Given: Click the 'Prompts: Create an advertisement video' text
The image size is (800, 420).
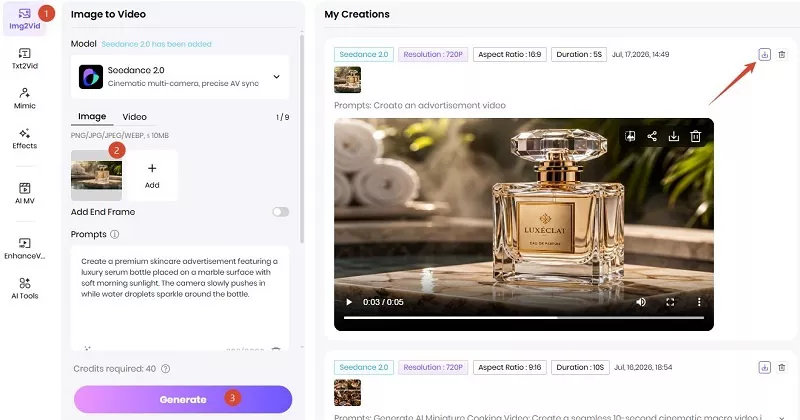Looking at the screenshot, I should coord(420,105).
